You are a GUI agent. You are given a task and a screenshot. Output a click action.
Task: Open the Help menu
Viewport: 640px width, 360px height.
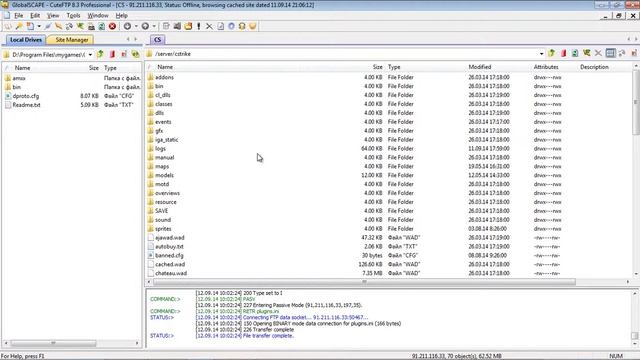[x=122, y=16]
